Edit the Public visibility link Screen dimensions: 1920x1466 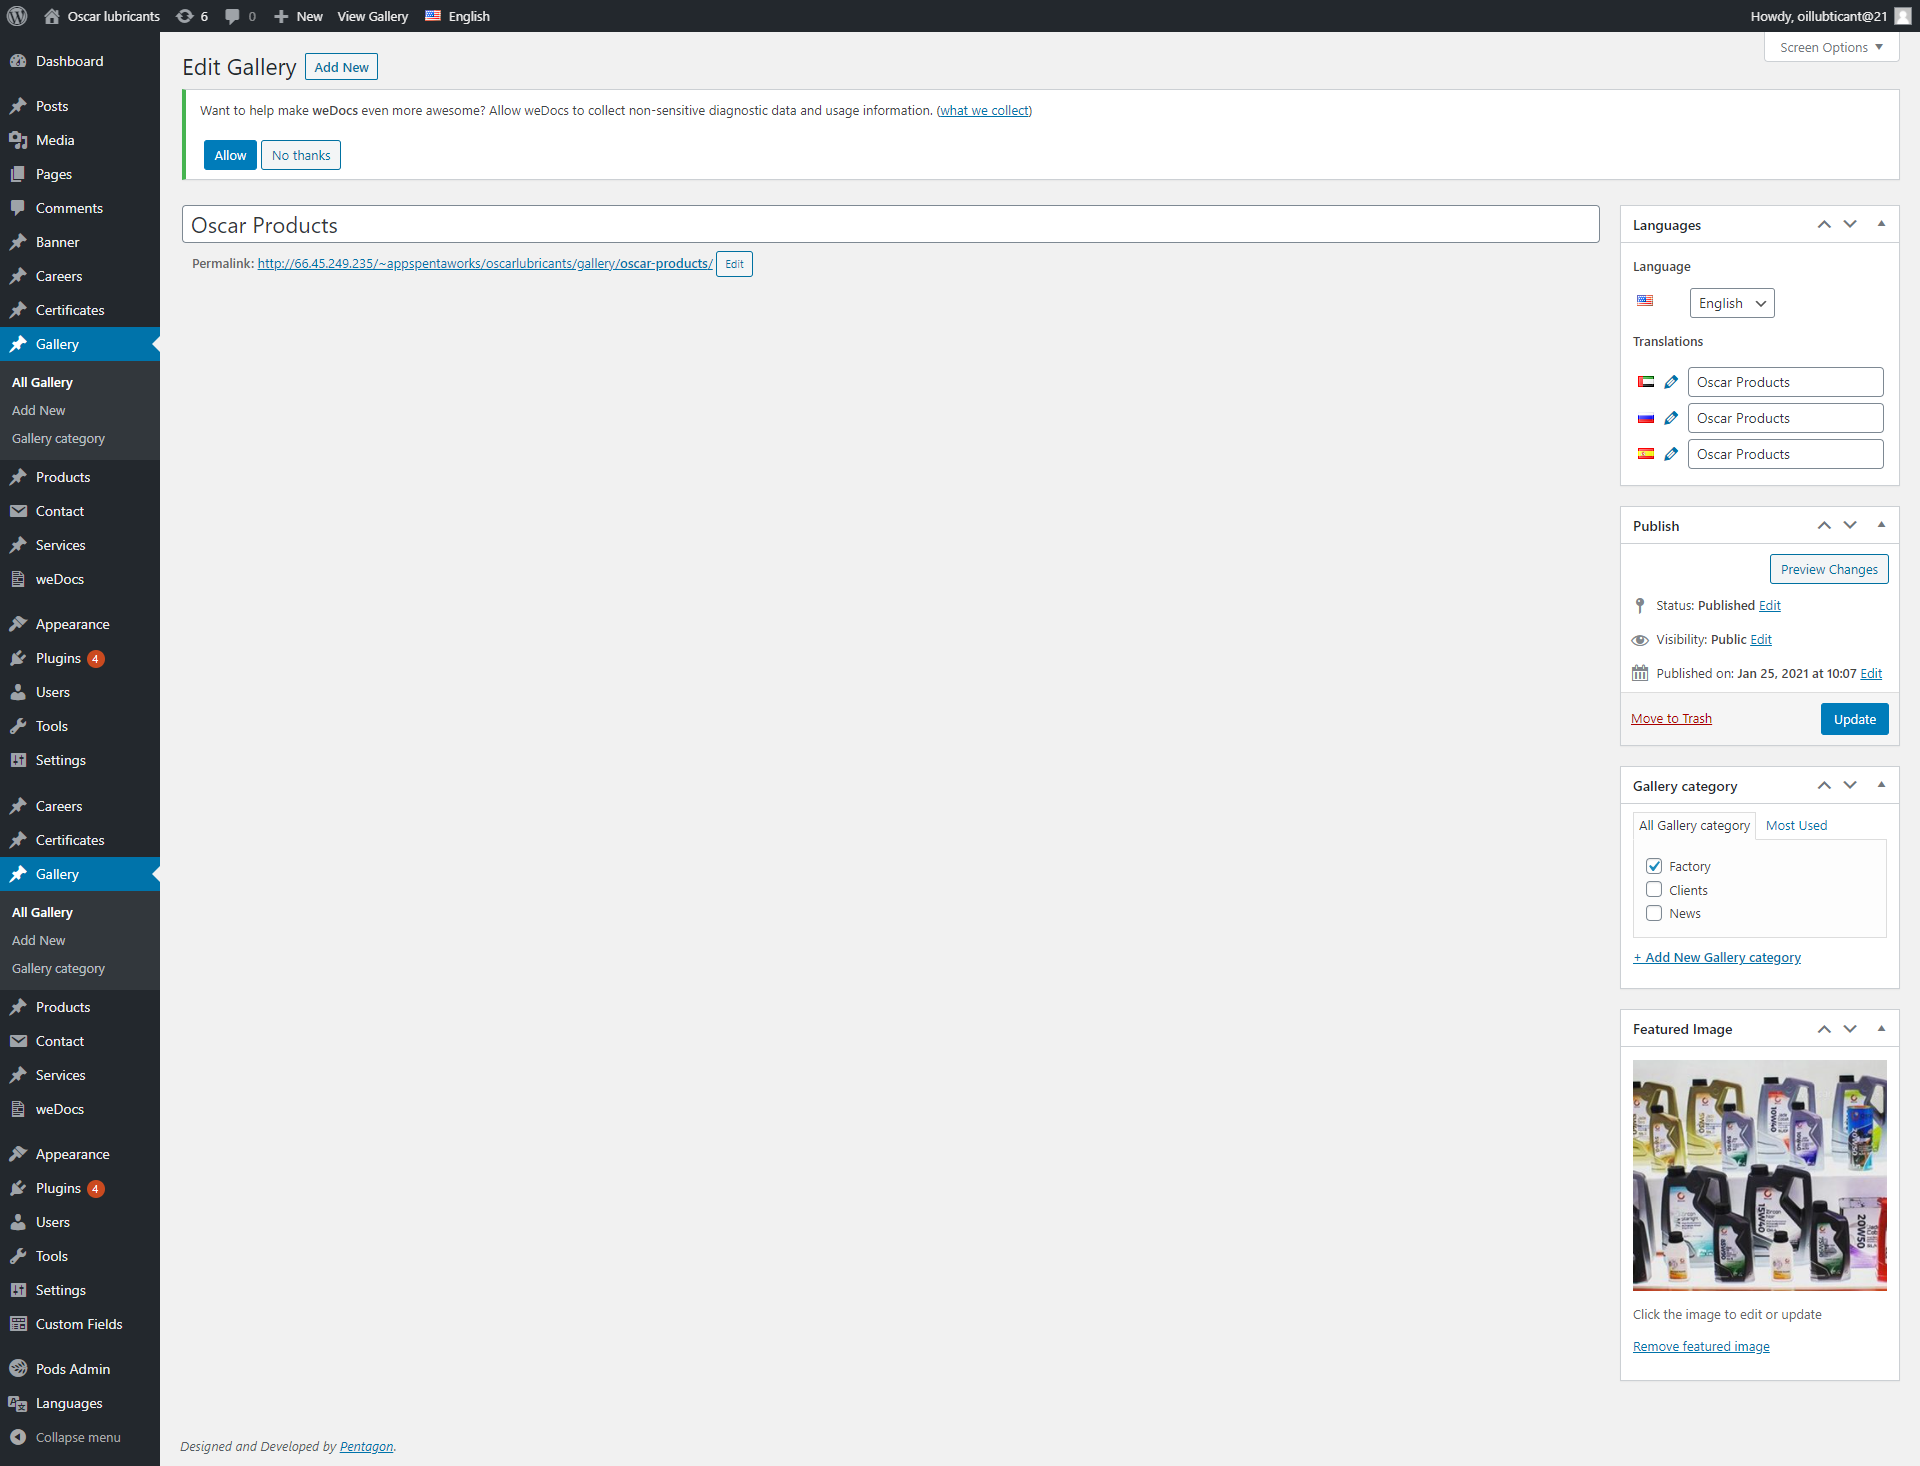click(1761, 639)
